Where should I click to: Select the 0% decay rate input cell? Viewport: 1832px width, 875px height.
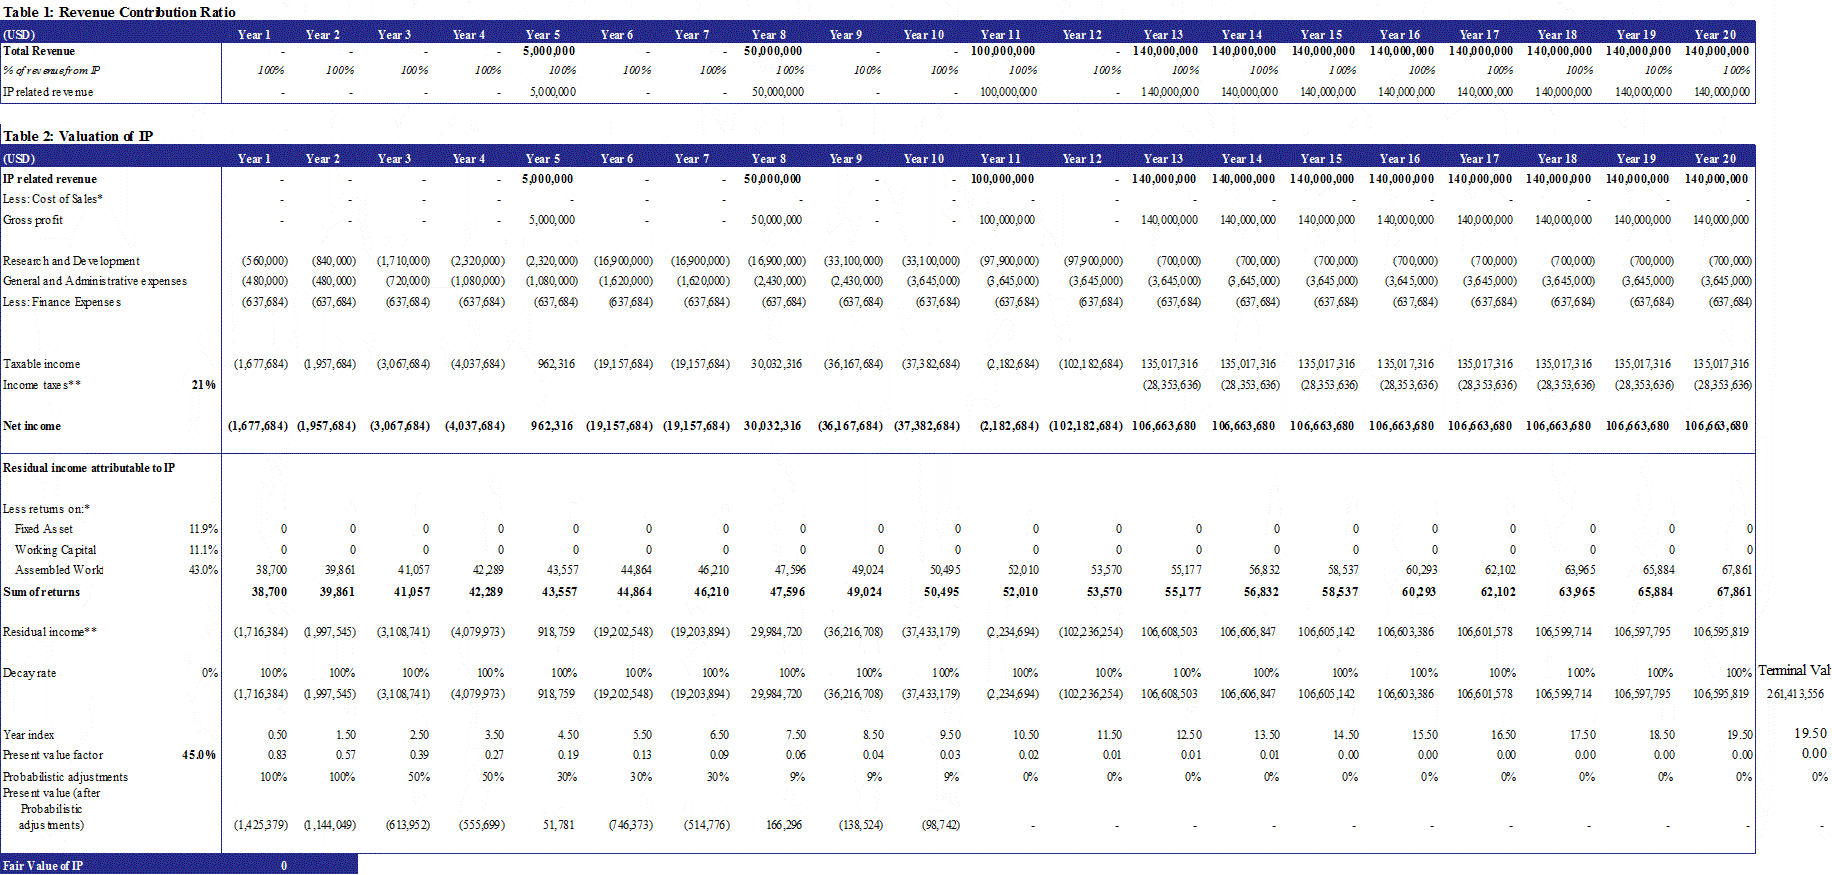[x=210, y=673]
